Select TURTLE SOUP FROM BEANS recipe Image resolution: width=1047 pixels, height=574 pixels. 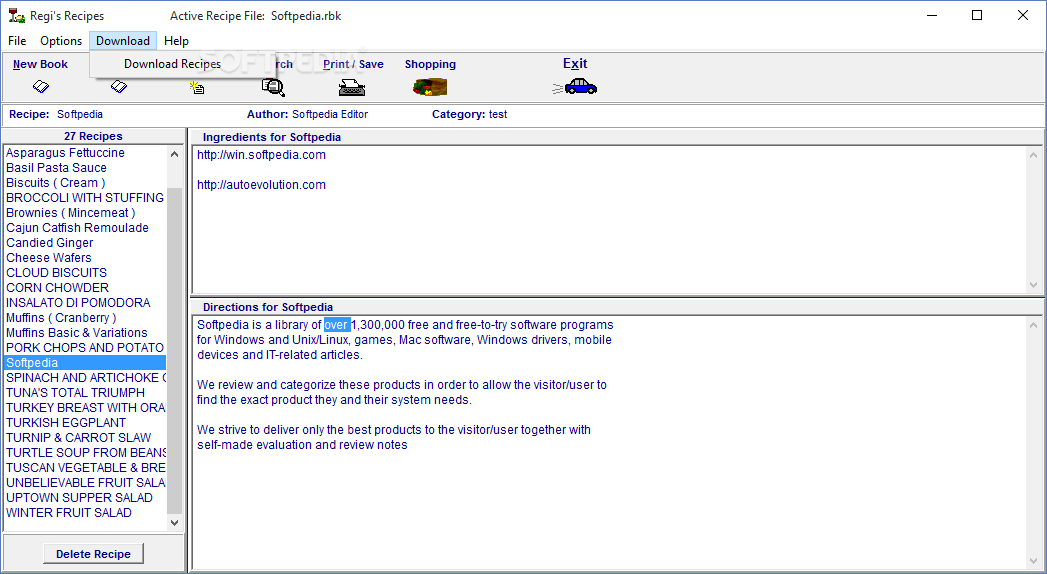85,453
